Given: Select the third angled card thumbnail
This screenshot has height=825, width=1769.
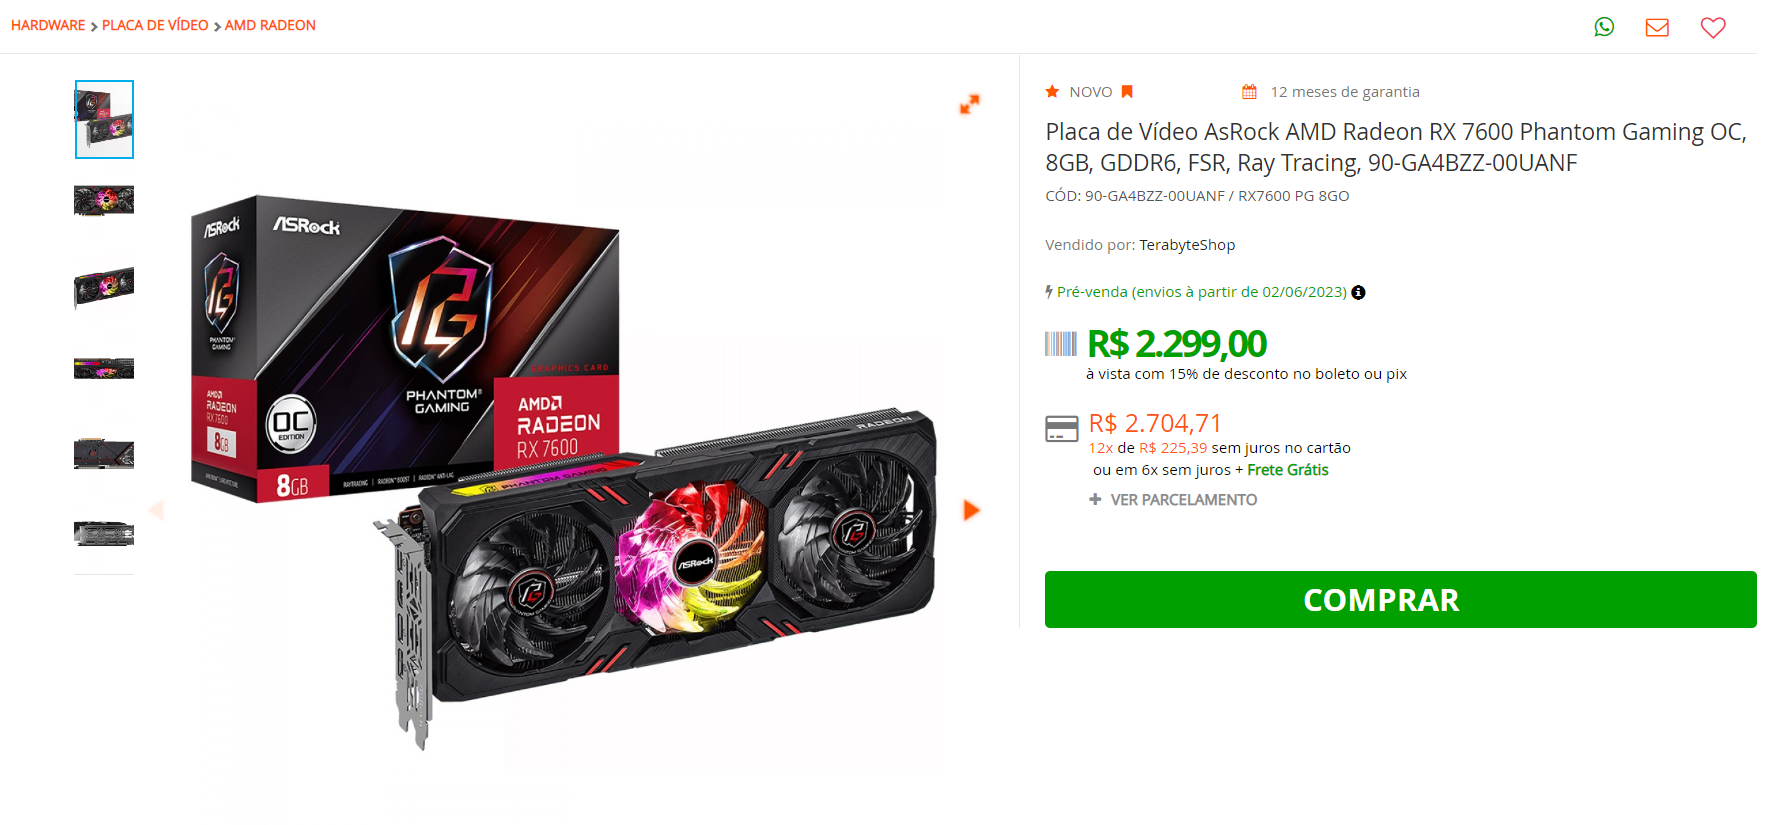Looking at the screenshot, I should 104,287.
